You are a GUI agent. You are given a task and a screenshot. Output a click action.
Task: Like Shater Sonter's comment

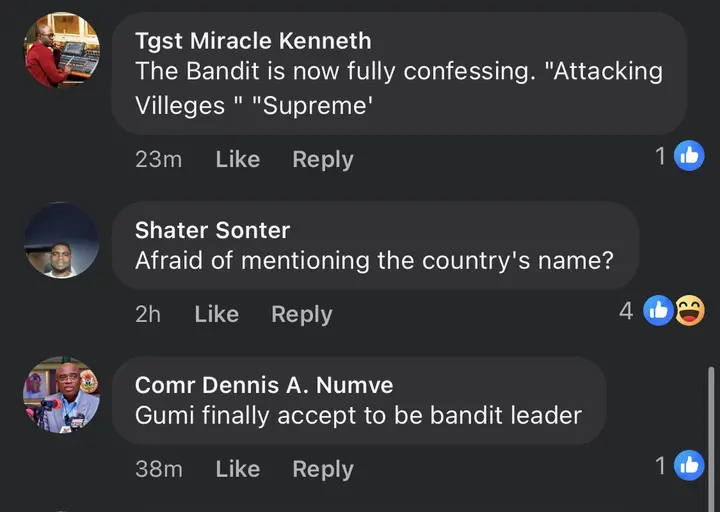coord(216,314)
